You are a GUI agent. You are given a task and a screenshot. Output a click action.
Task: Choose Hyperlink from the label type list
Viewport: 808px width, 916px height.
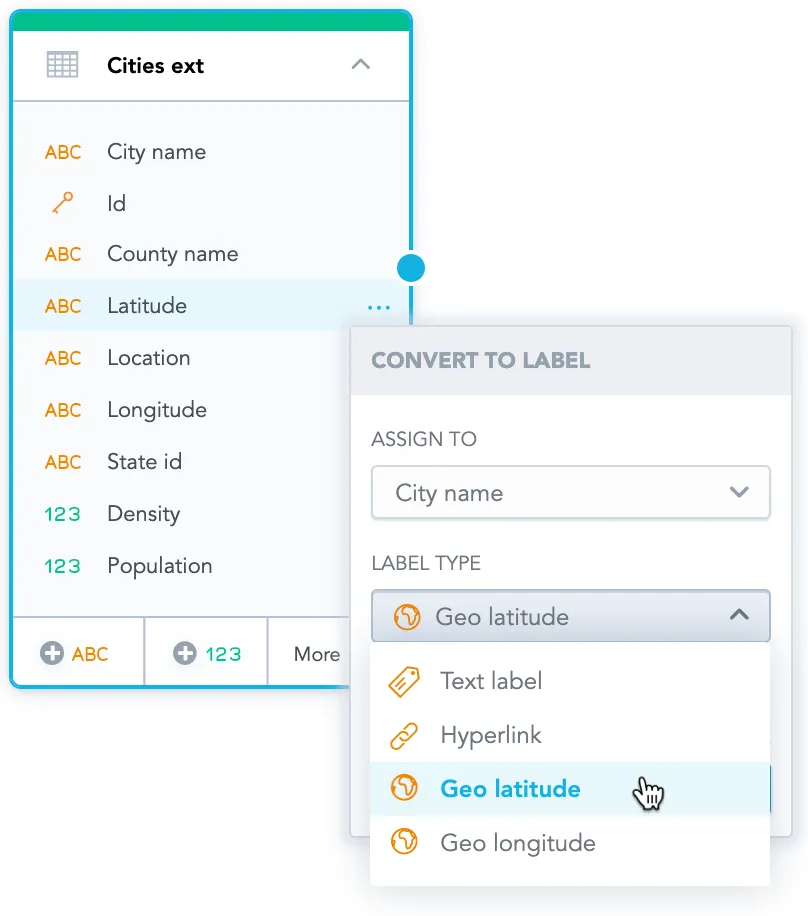(489, 735)
